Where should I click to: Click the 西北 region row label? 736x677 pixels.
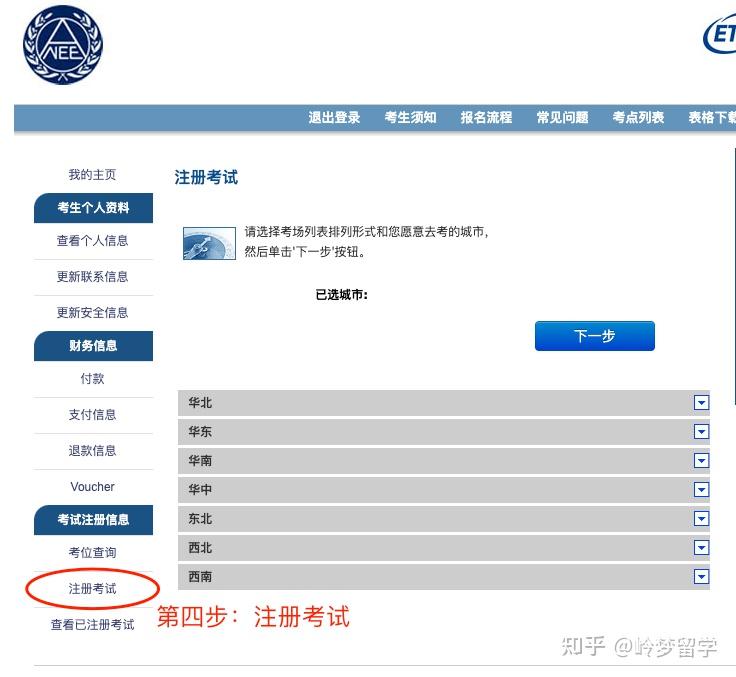200,548
